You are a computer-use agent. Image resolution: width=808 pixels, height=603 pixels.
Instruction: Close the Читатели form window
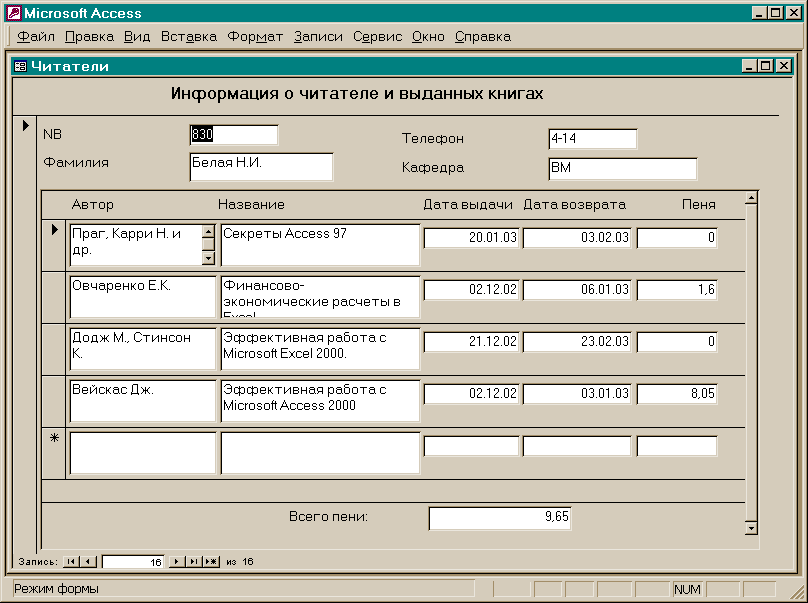[784, 66]
